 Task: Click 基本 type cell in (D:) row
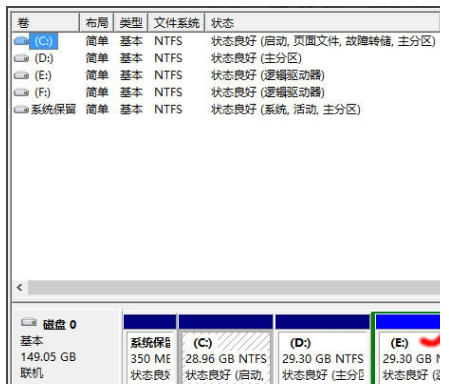pos(131,58)
